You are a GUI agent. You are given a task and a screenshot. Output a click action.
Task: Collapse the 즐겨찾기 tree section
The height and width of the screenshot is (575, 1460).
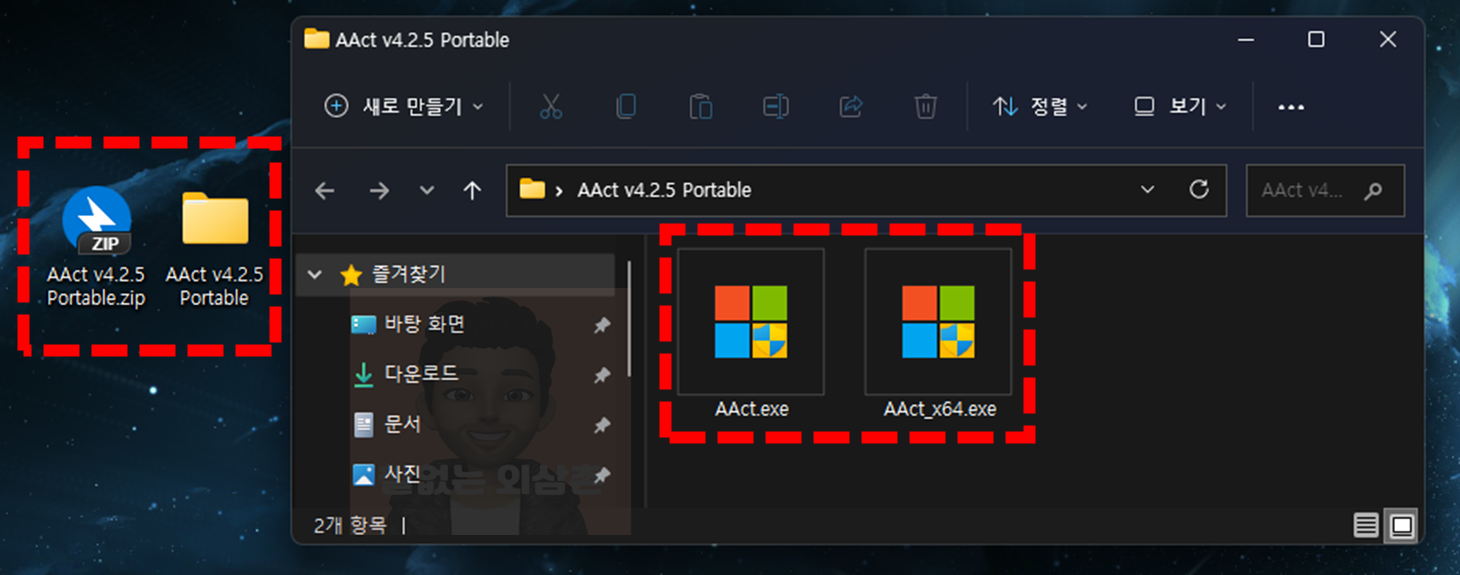point(315,275)
